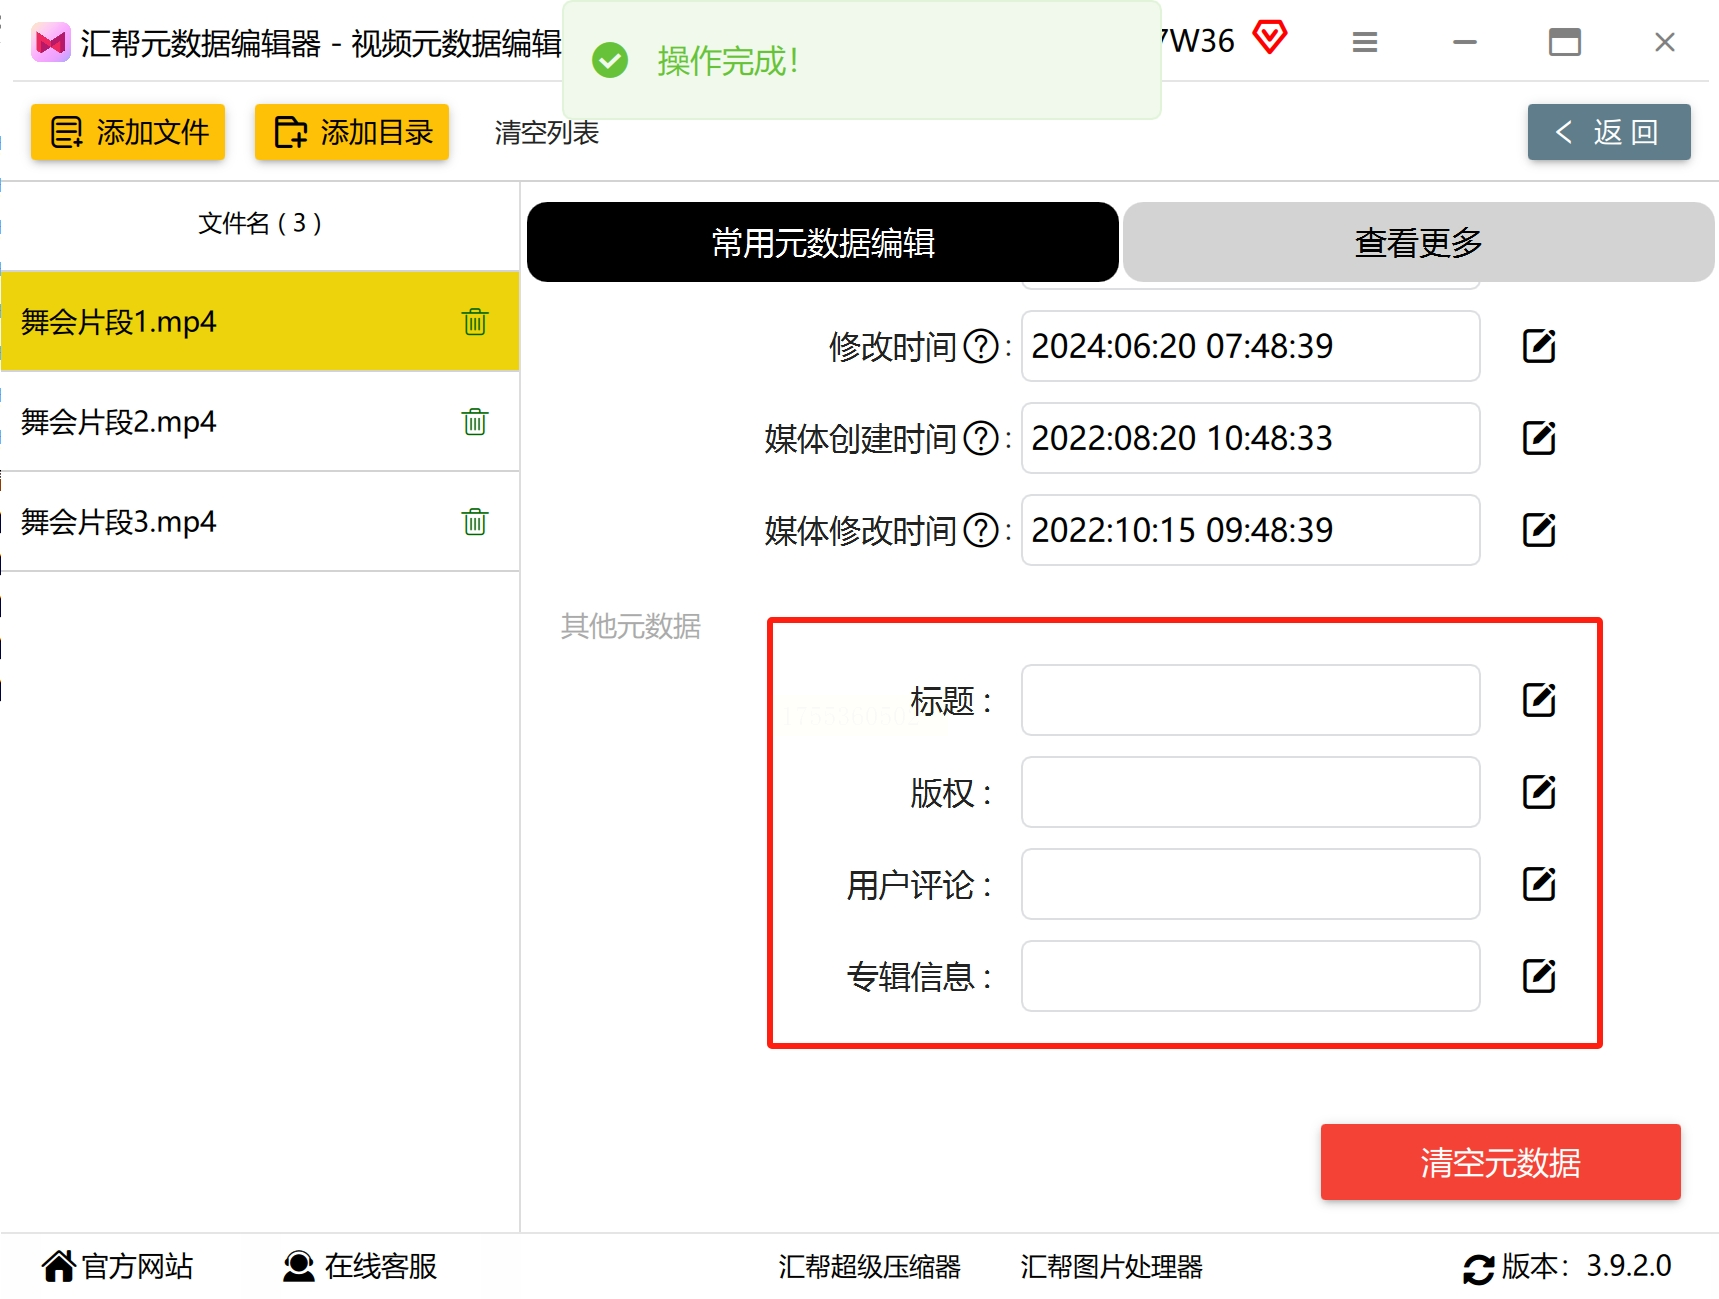Viewport: 1719px width, 1299px height.
Task: Clear the file list via 清空列表
Action: (546, 133)
